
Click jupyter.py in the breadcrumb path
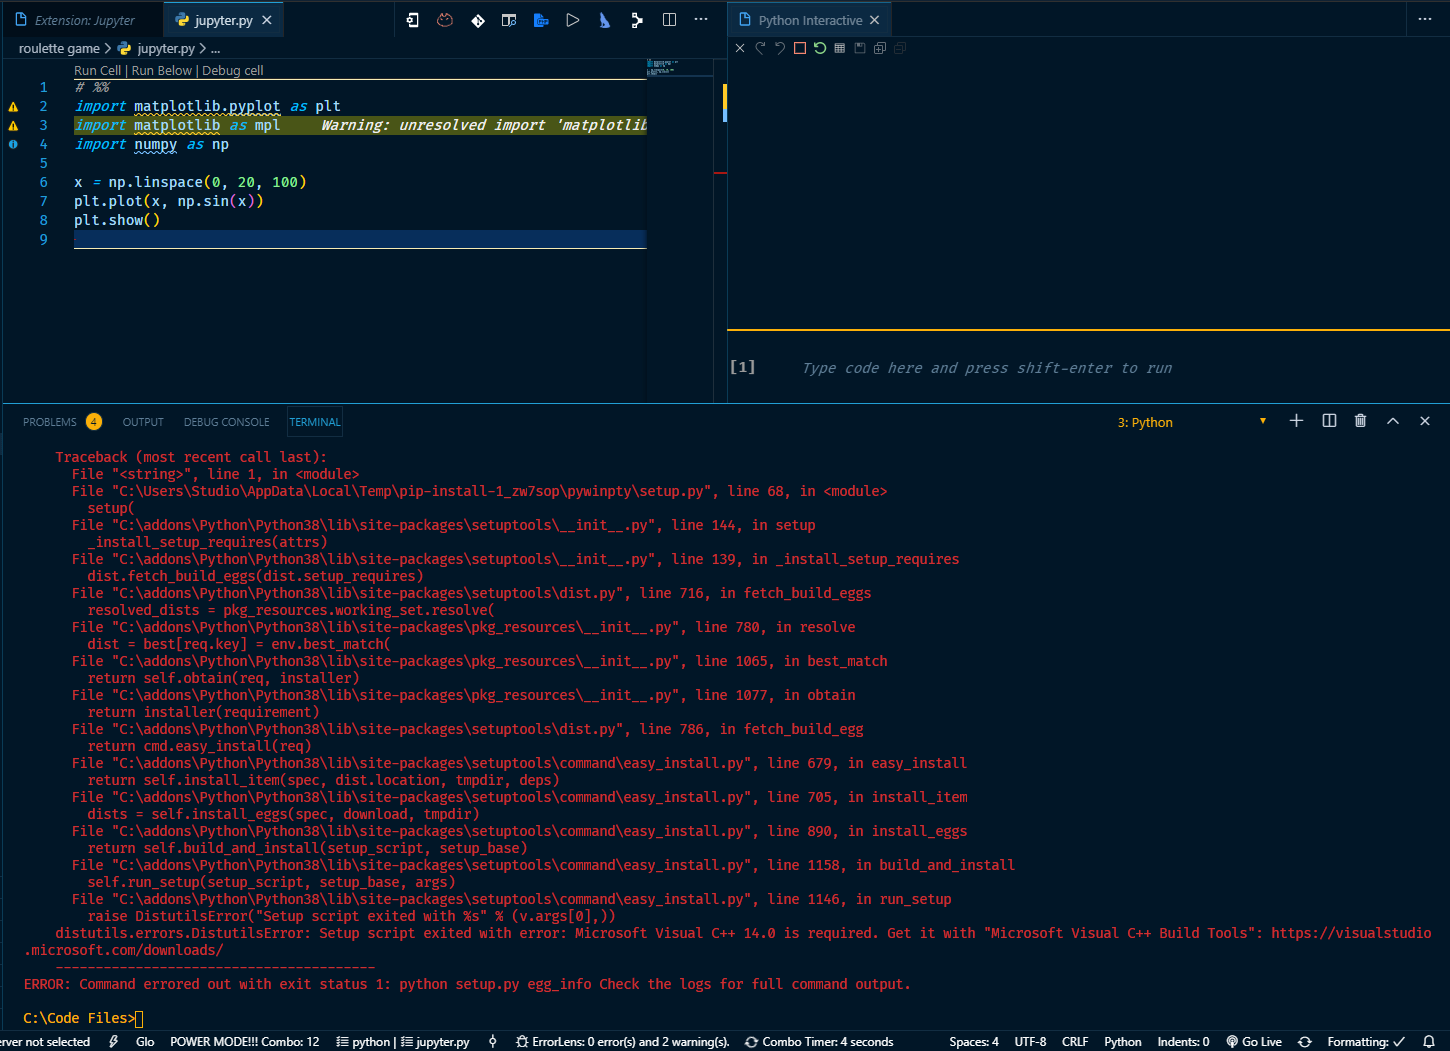click(166, 48)
